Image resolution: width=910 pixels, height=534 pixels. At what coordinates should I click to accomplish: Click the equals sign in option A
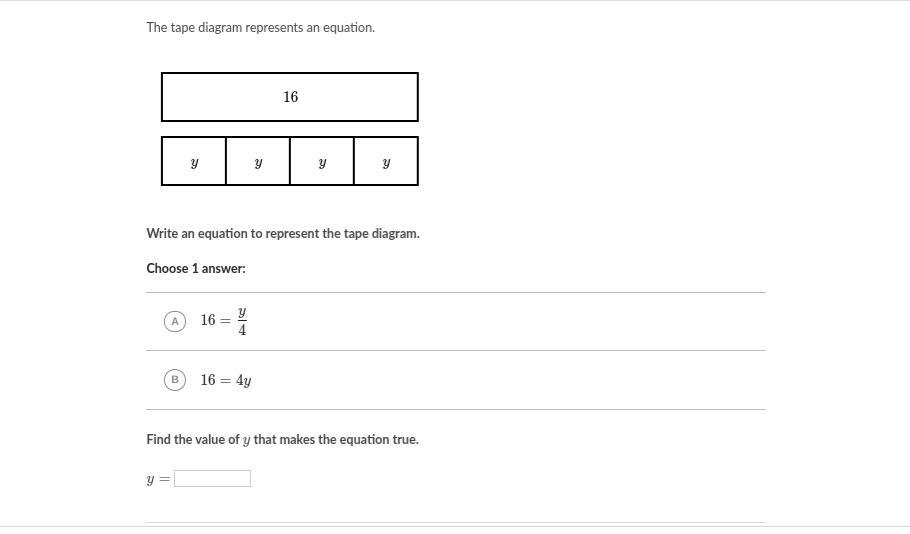tap(226, 321)
